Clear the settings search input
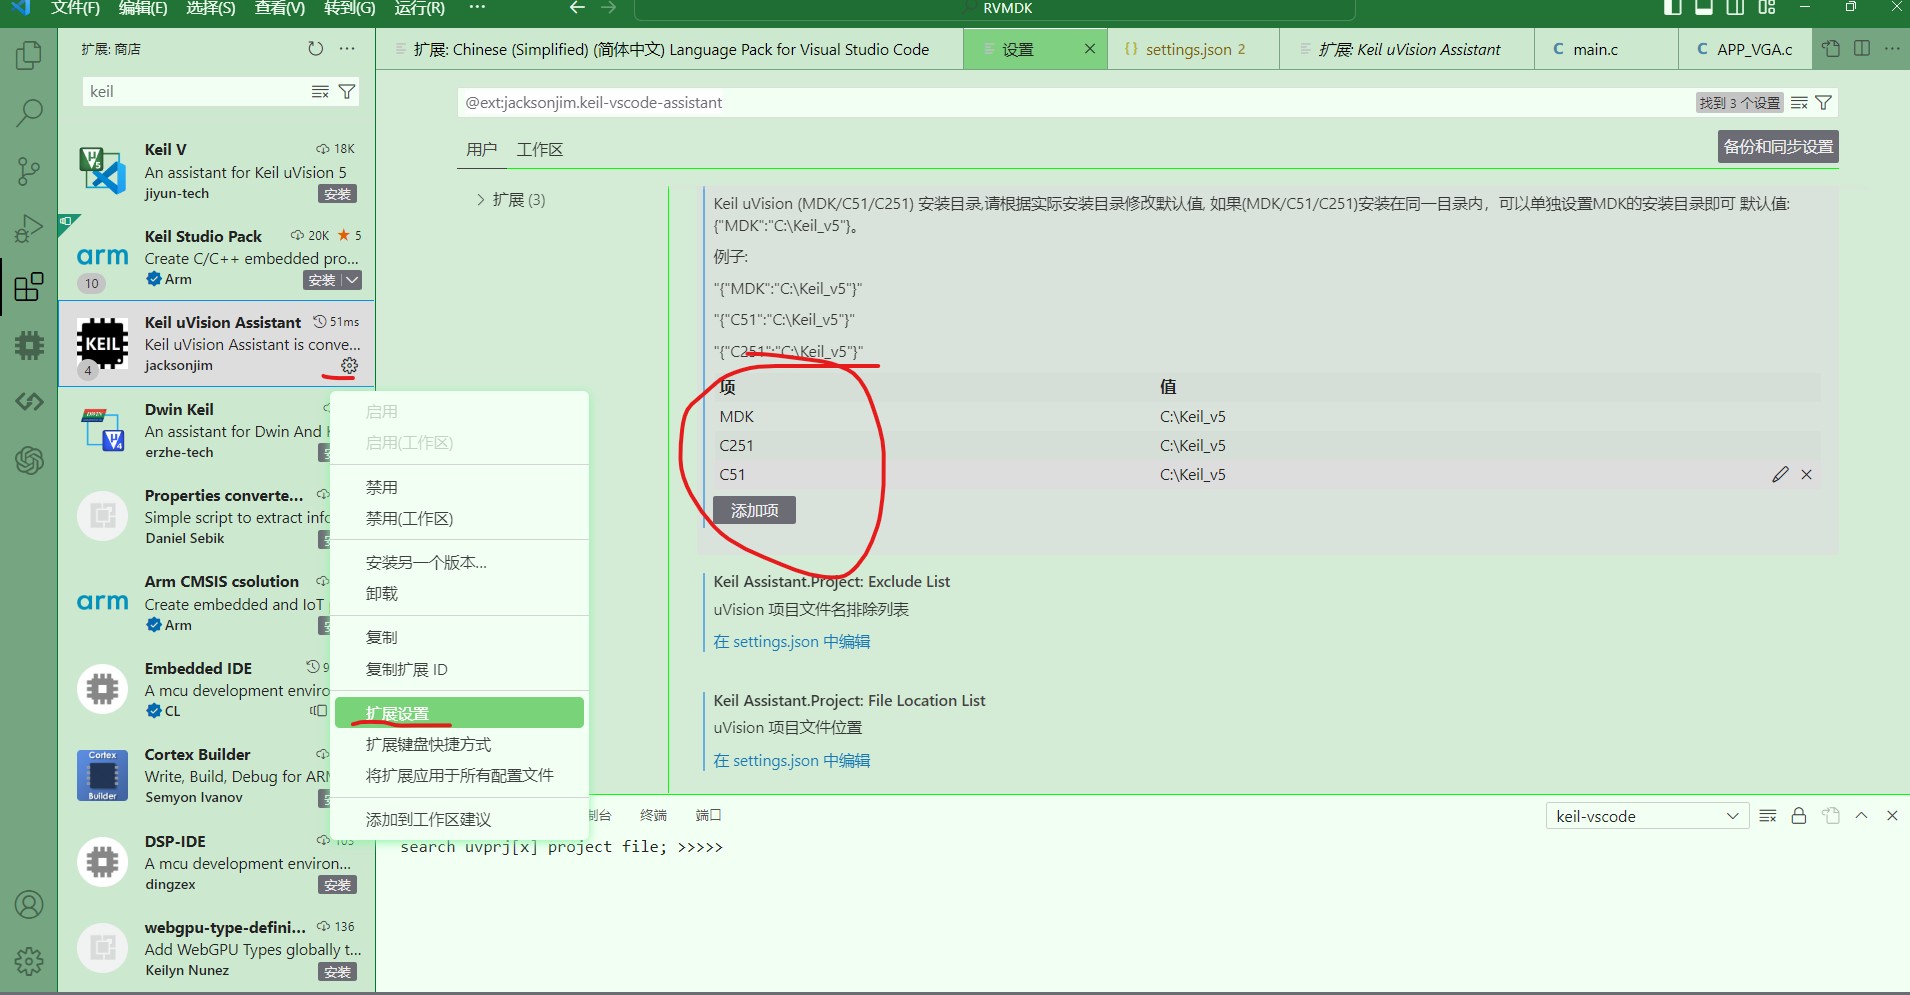This screenshot has height=995, width=1910. [1799, 103]
